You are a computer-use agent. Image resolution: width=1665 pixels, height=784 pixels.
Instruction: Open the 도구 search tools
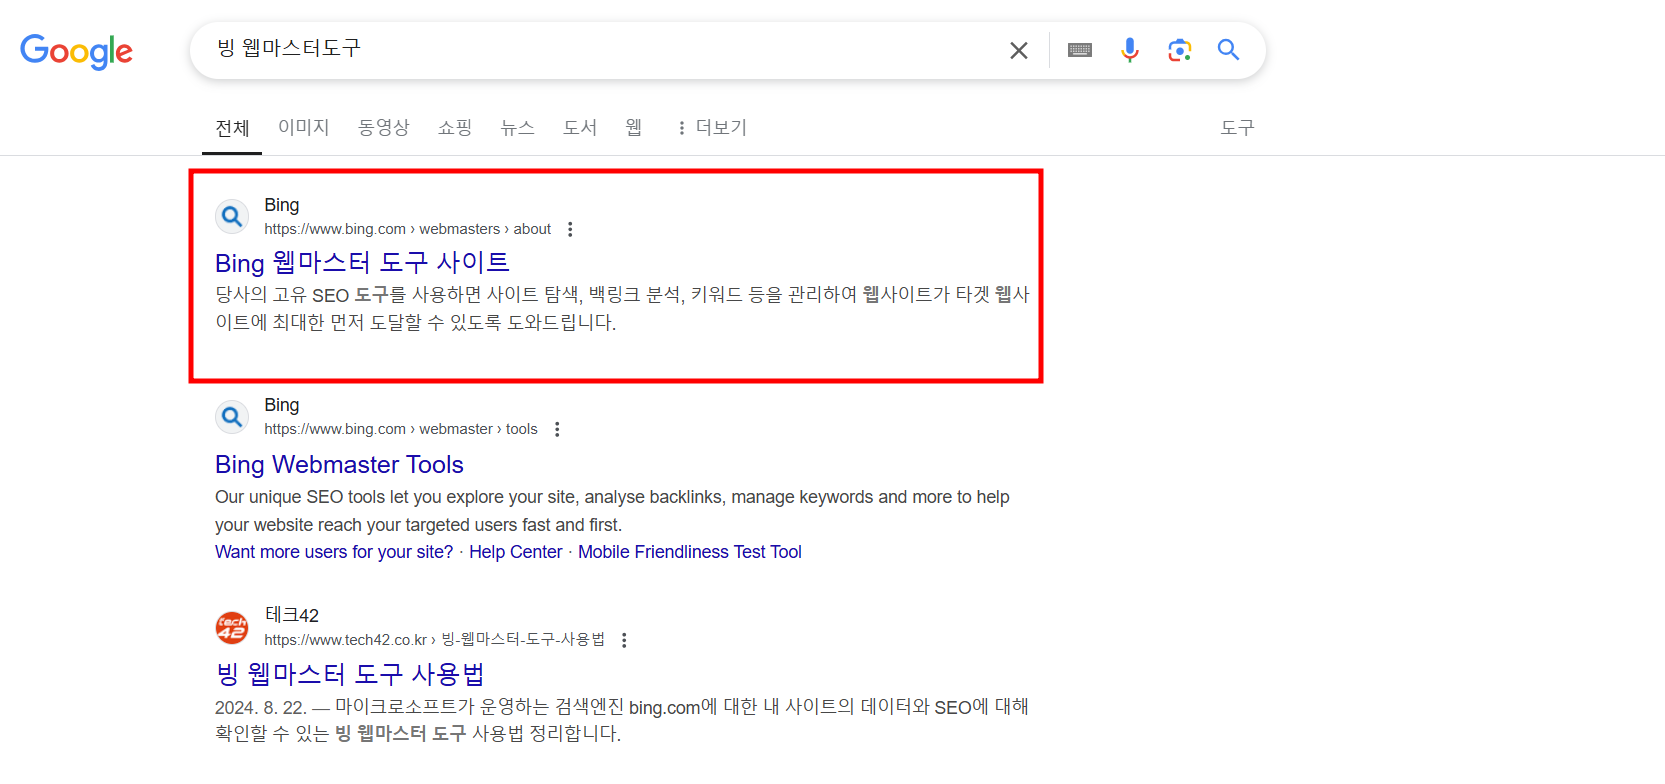(x=1237, y=127)
